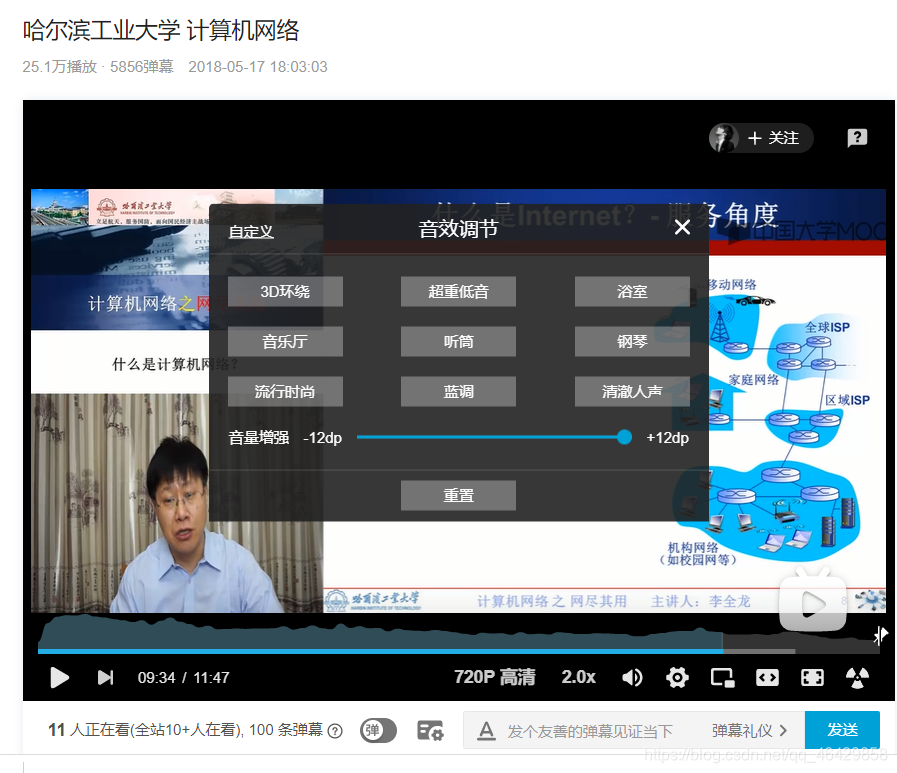Click the upload date 2018-05-17 18:03:03
The width and height of the screenshot is (897, 773).
click(258, 67)
